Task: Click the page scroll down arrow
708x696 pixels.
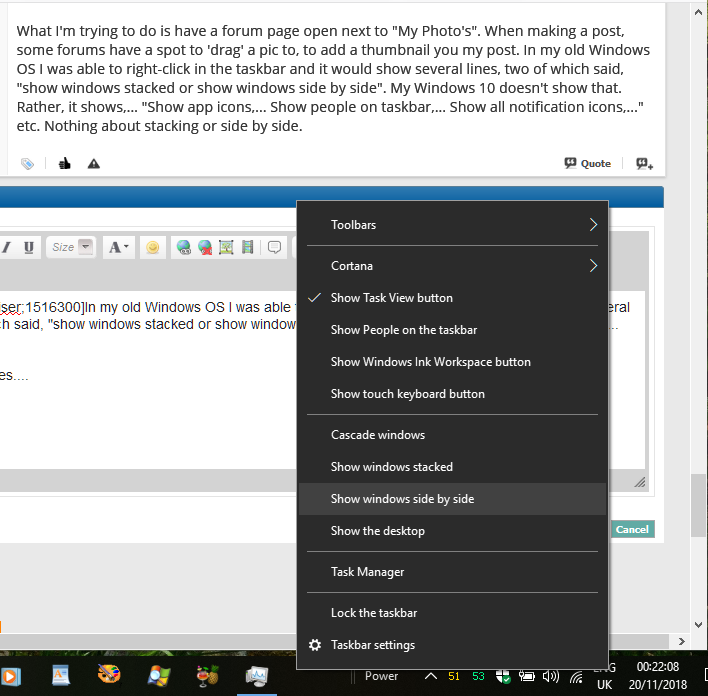Action: [698, 625]
